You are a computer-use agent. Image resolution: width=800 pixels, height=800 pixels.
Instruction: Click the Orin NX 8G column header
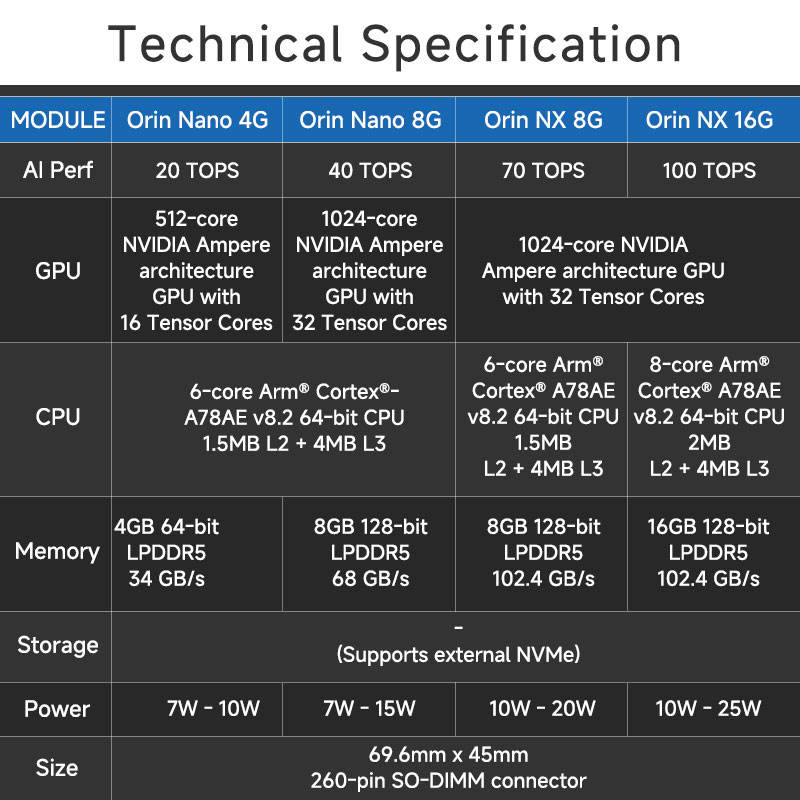[543, 120]
